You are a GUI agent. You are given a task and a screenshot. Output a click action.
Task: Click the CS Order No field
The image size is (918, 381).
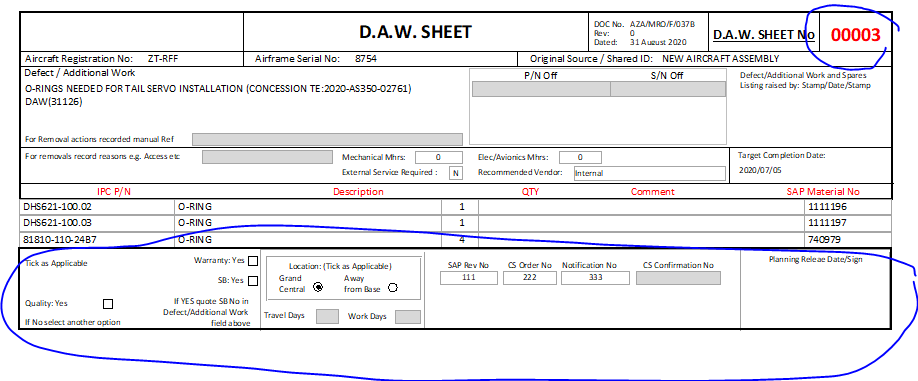(x=530, y=278)
